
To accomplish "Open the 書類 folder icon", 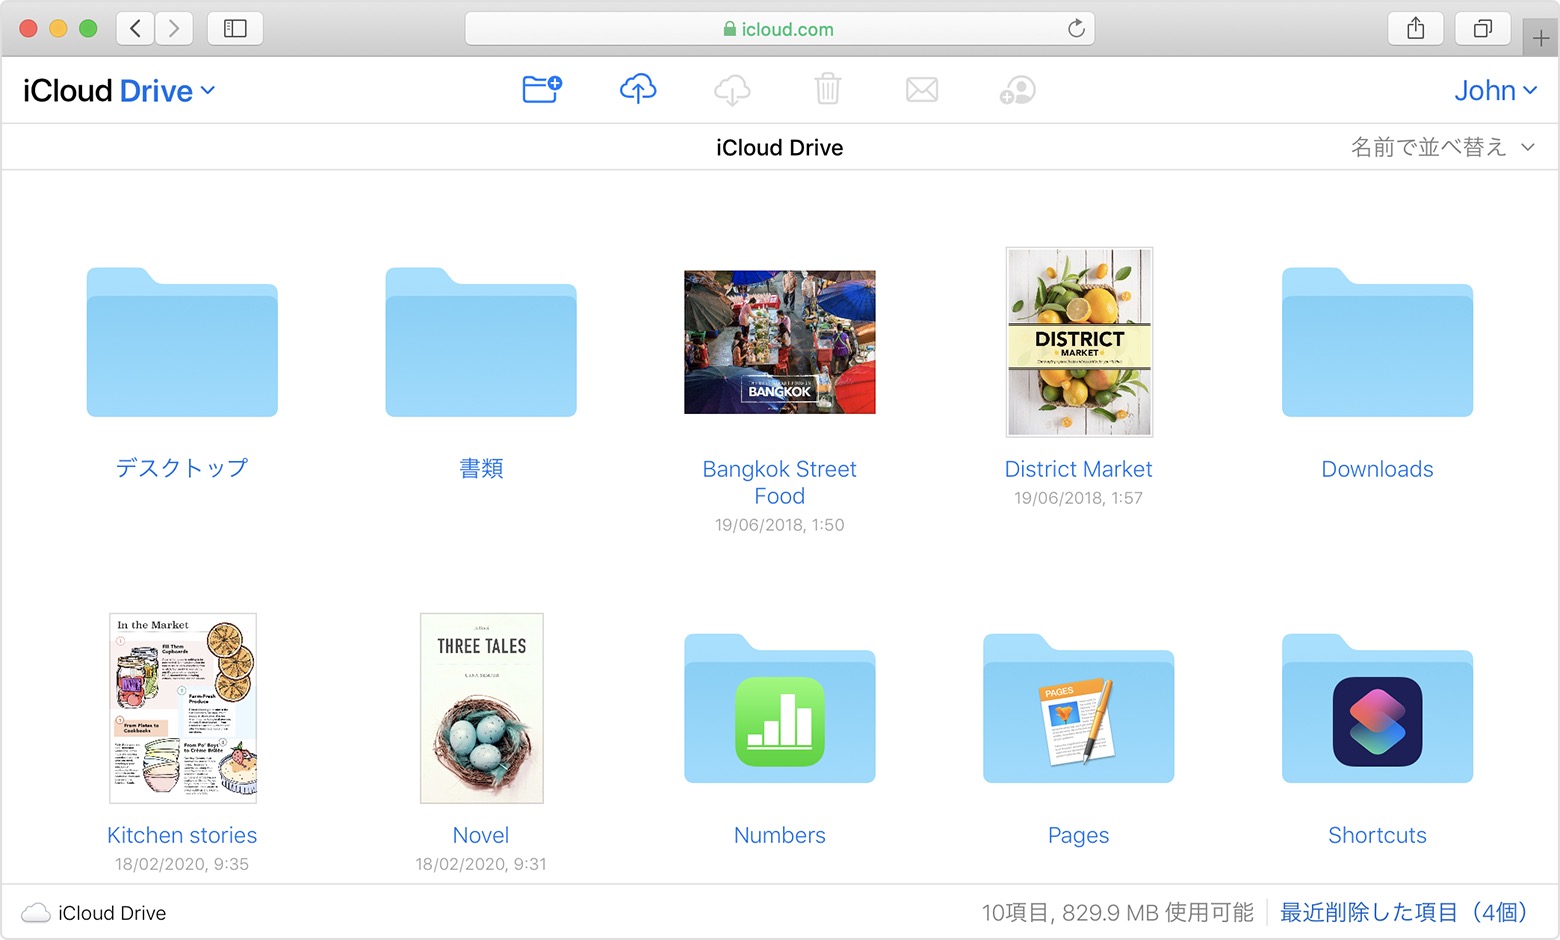I will 481,342.
